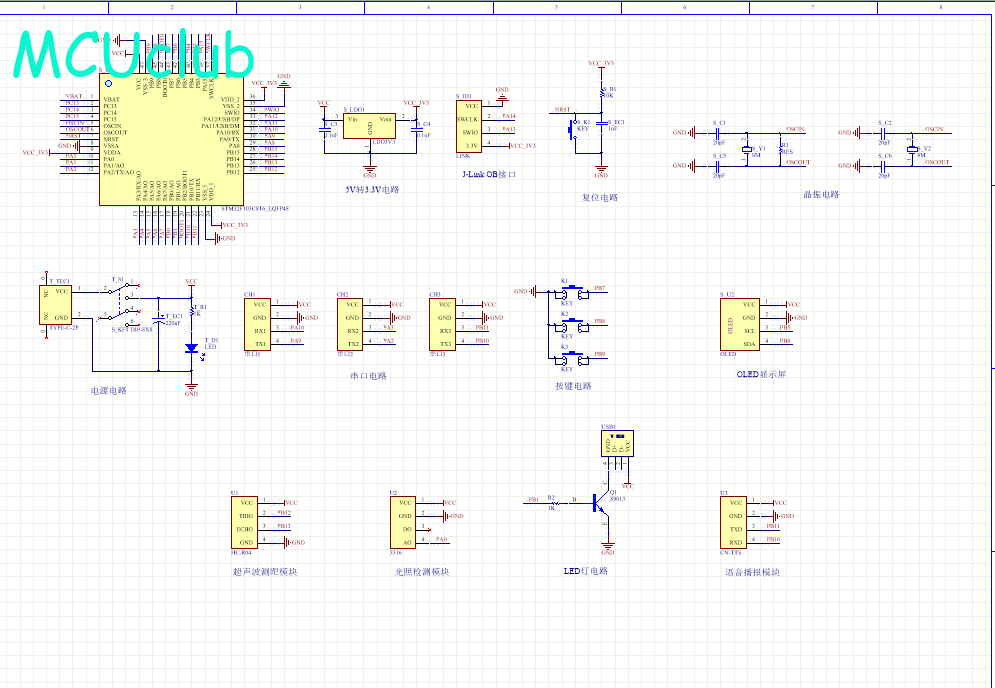Select the J-Link S_JD1 connector block
The width and height of the screenshot is (995, 688).
(x=469, y=125)
